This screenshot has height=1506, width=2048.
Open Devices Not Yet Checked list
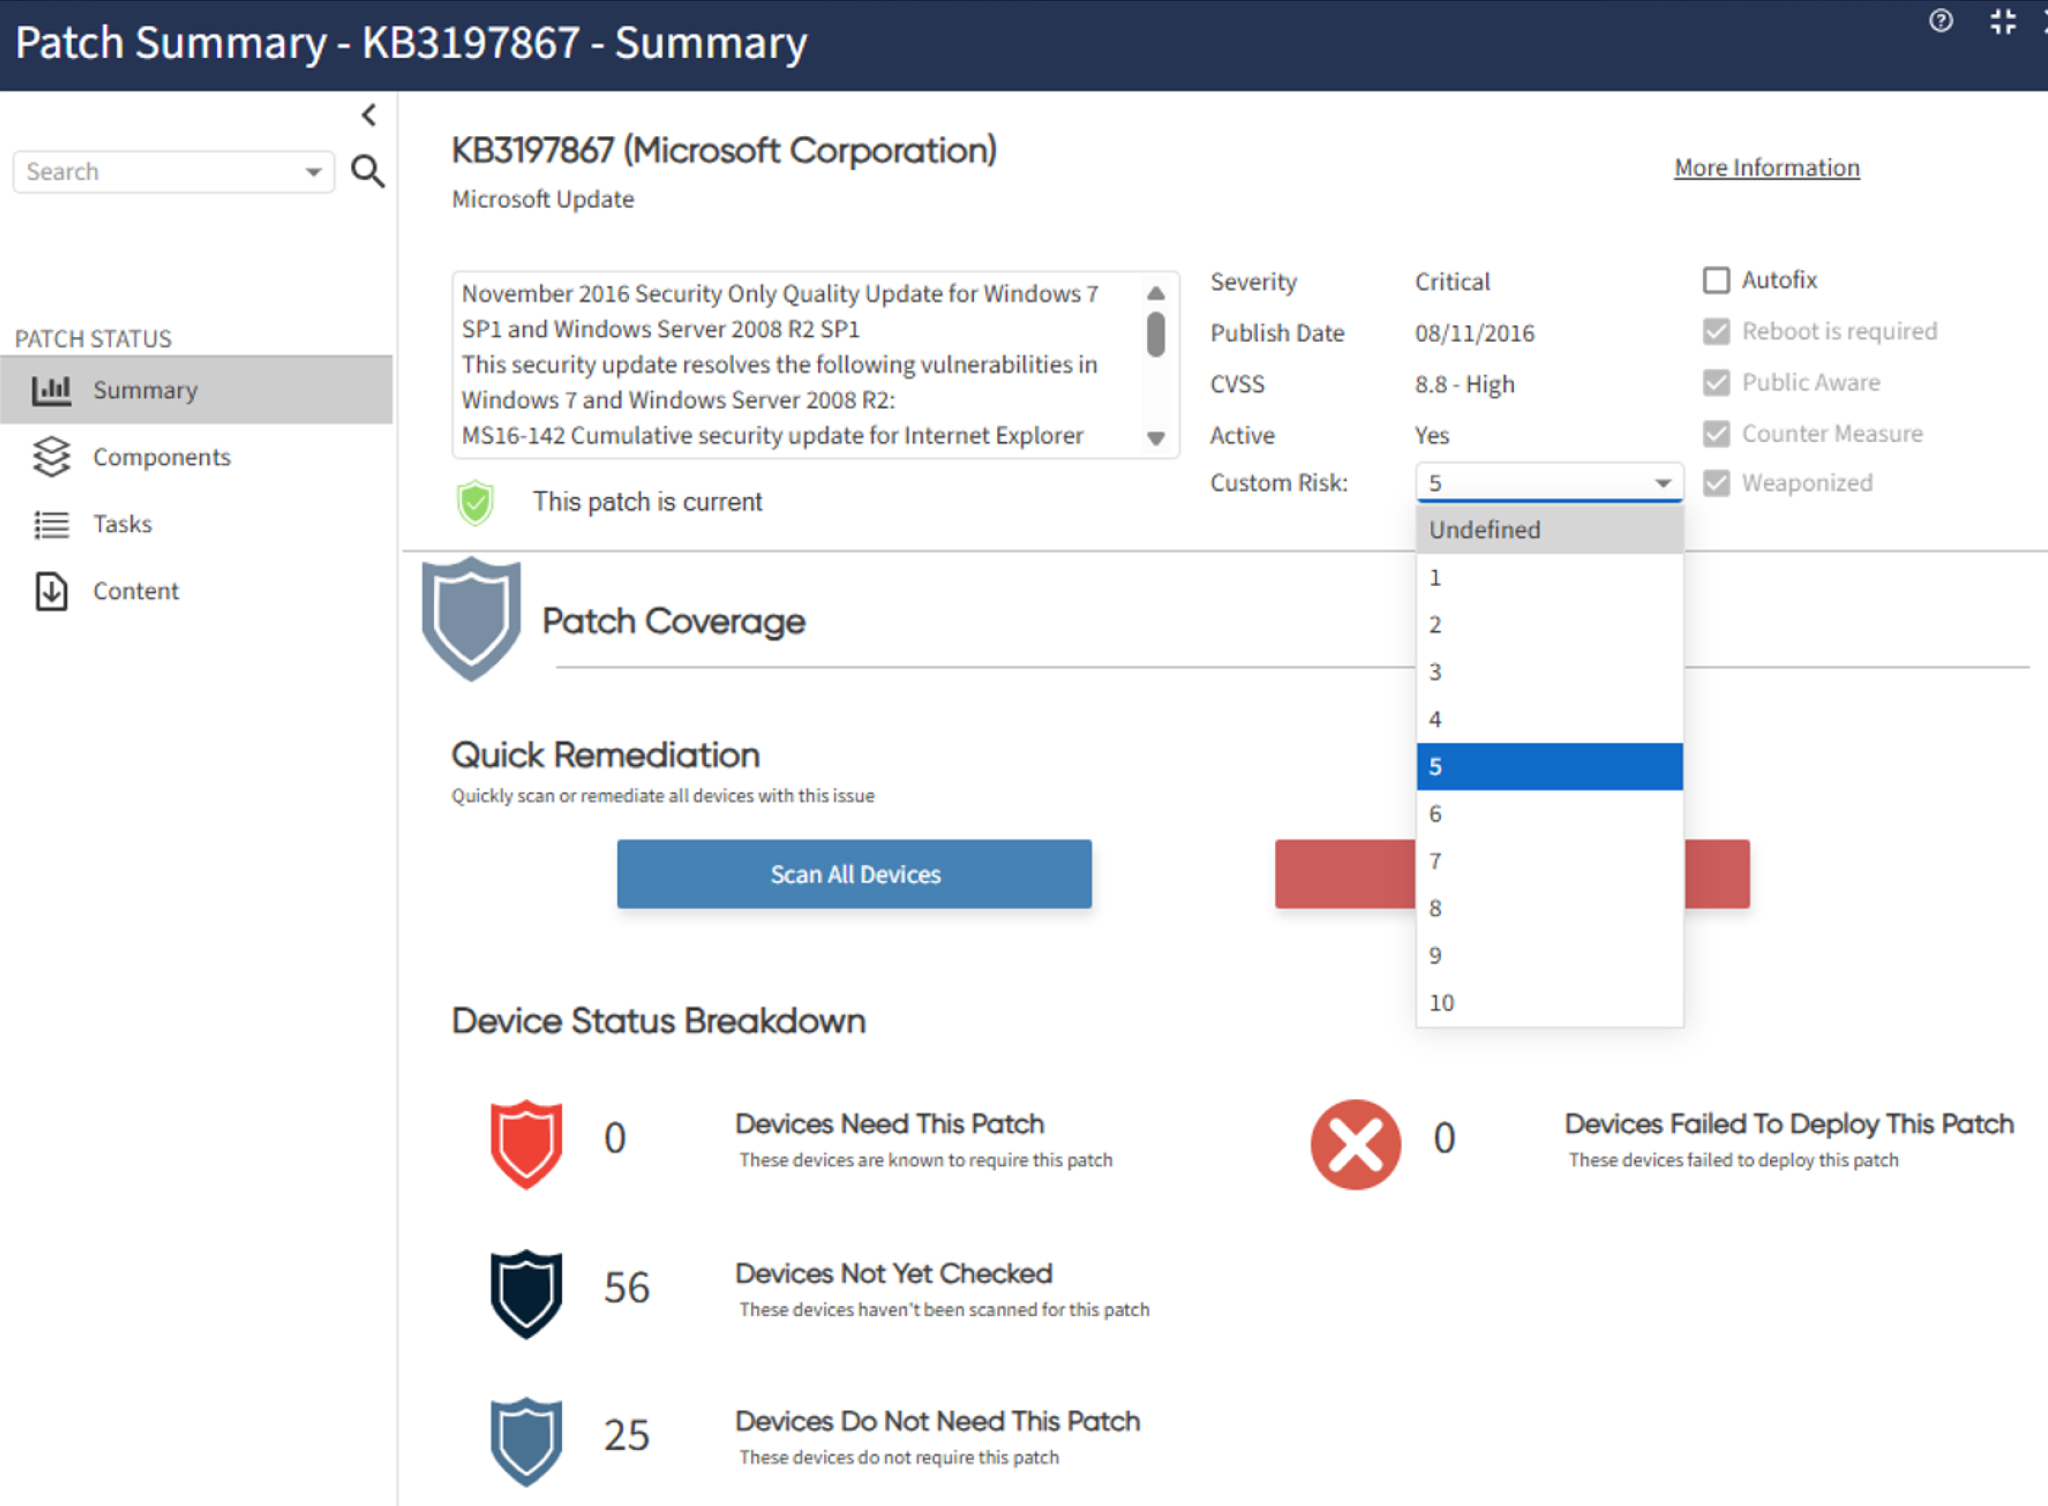pyautogui.click(x=893, y=1273)
